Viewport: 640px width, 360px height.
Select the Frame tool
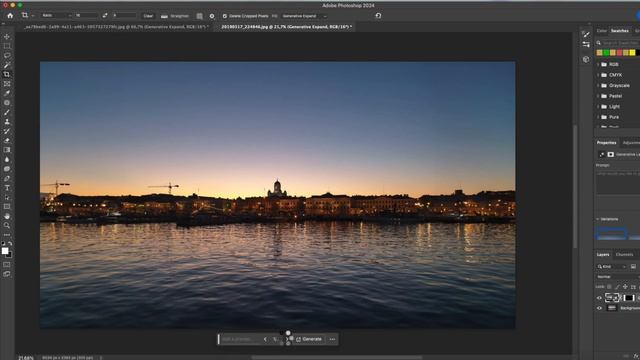7,84
